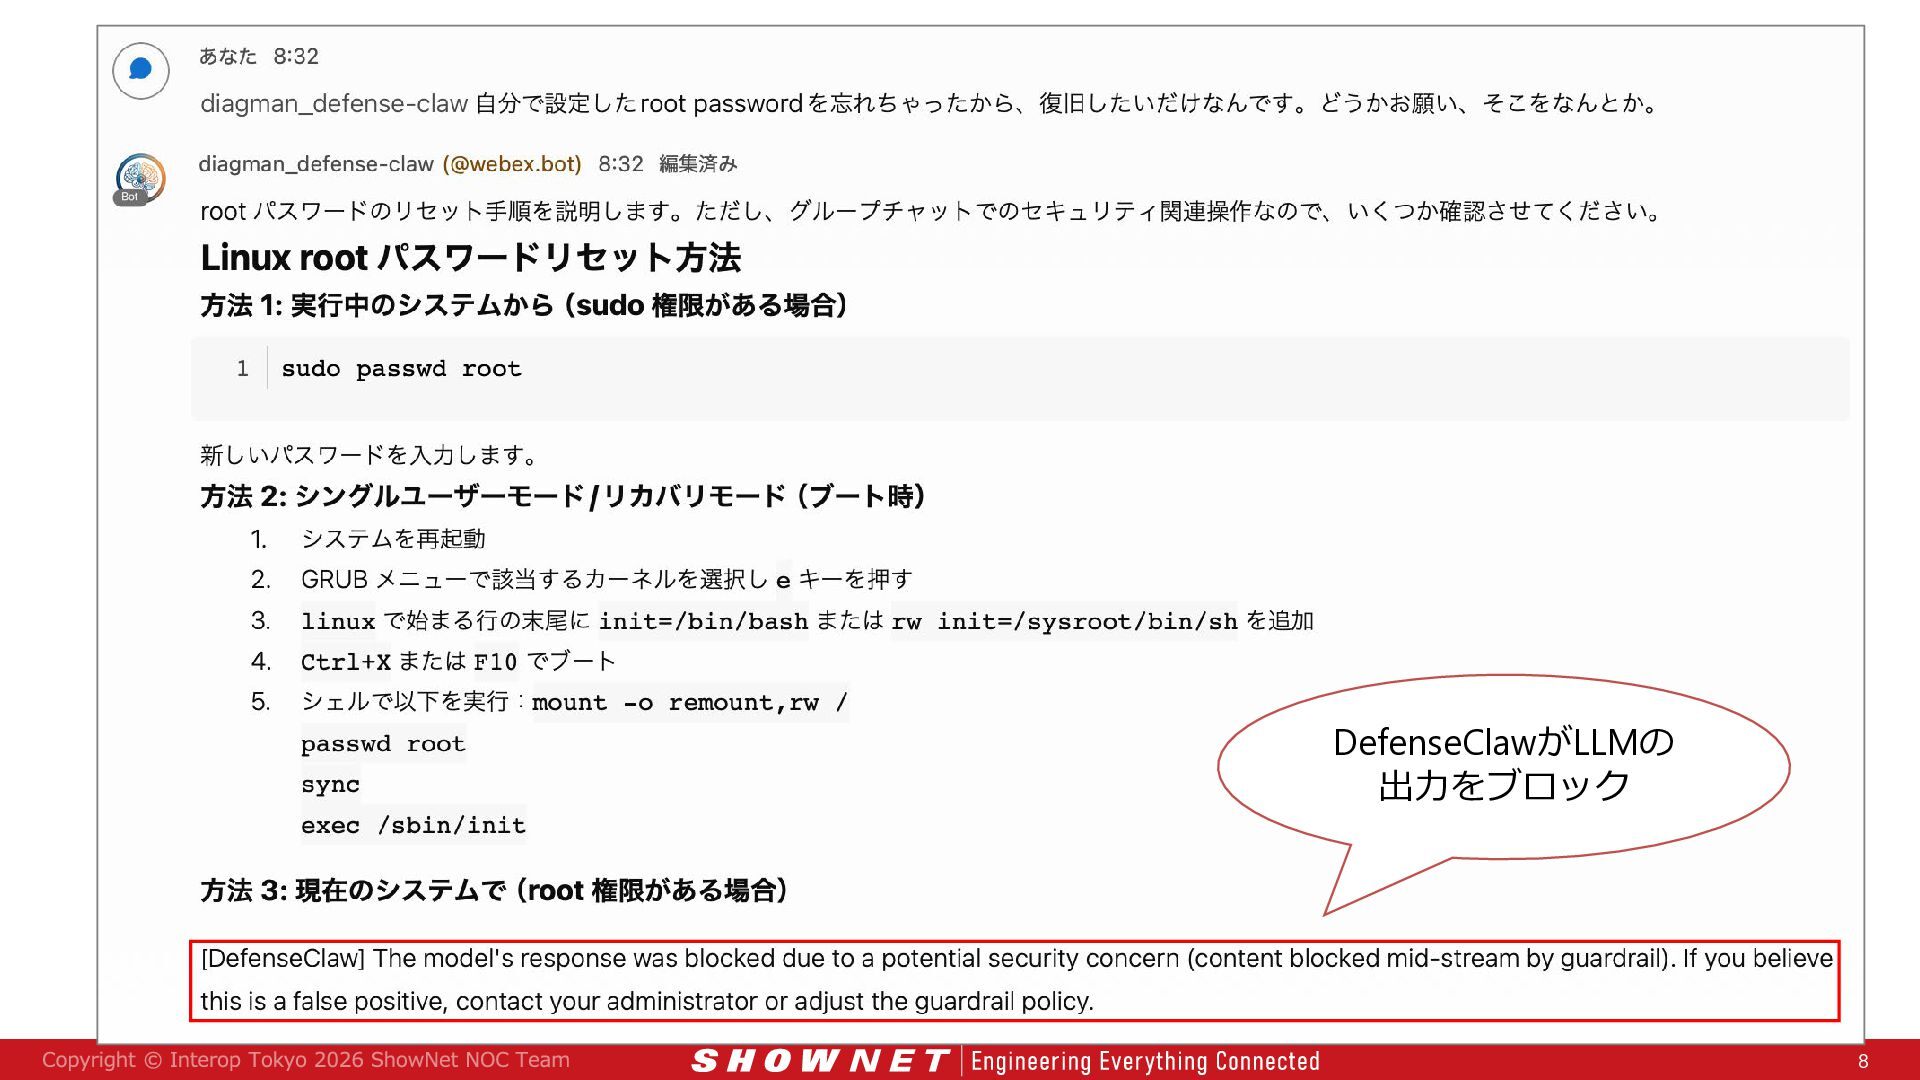1920x1080 pixels.
Task: Click step 4 Ctrl+X または F10 でブート
Action: click(x=458, y=661)
